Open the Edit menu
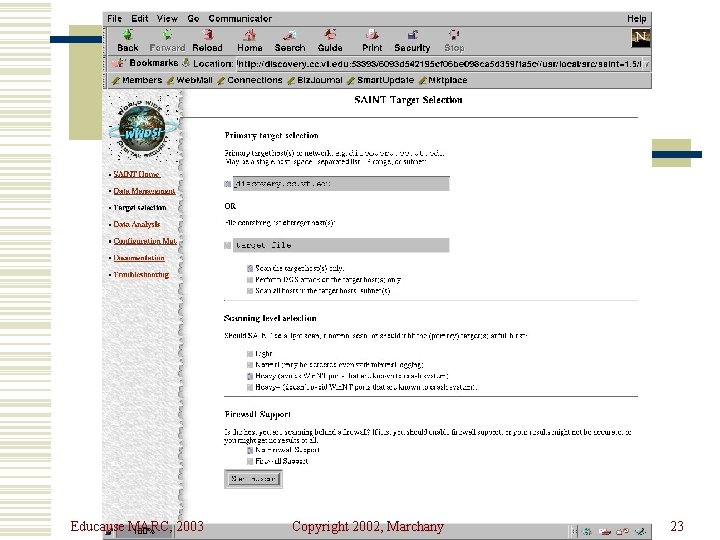The width and height of the screenshot is (720, 540). tap(140, 18)
